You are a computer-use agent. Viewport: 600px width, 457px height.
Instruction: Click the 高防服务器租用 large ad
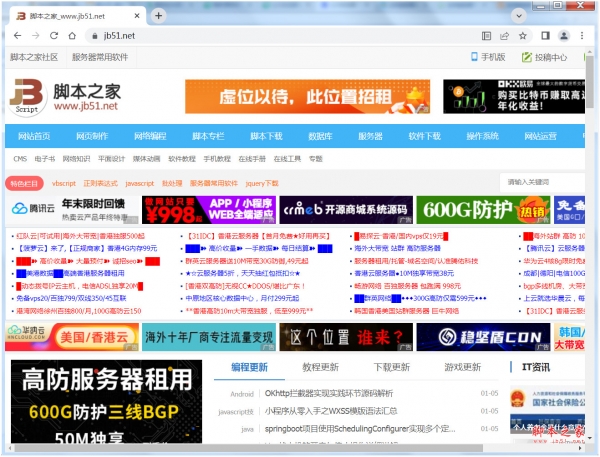point(106,401)
